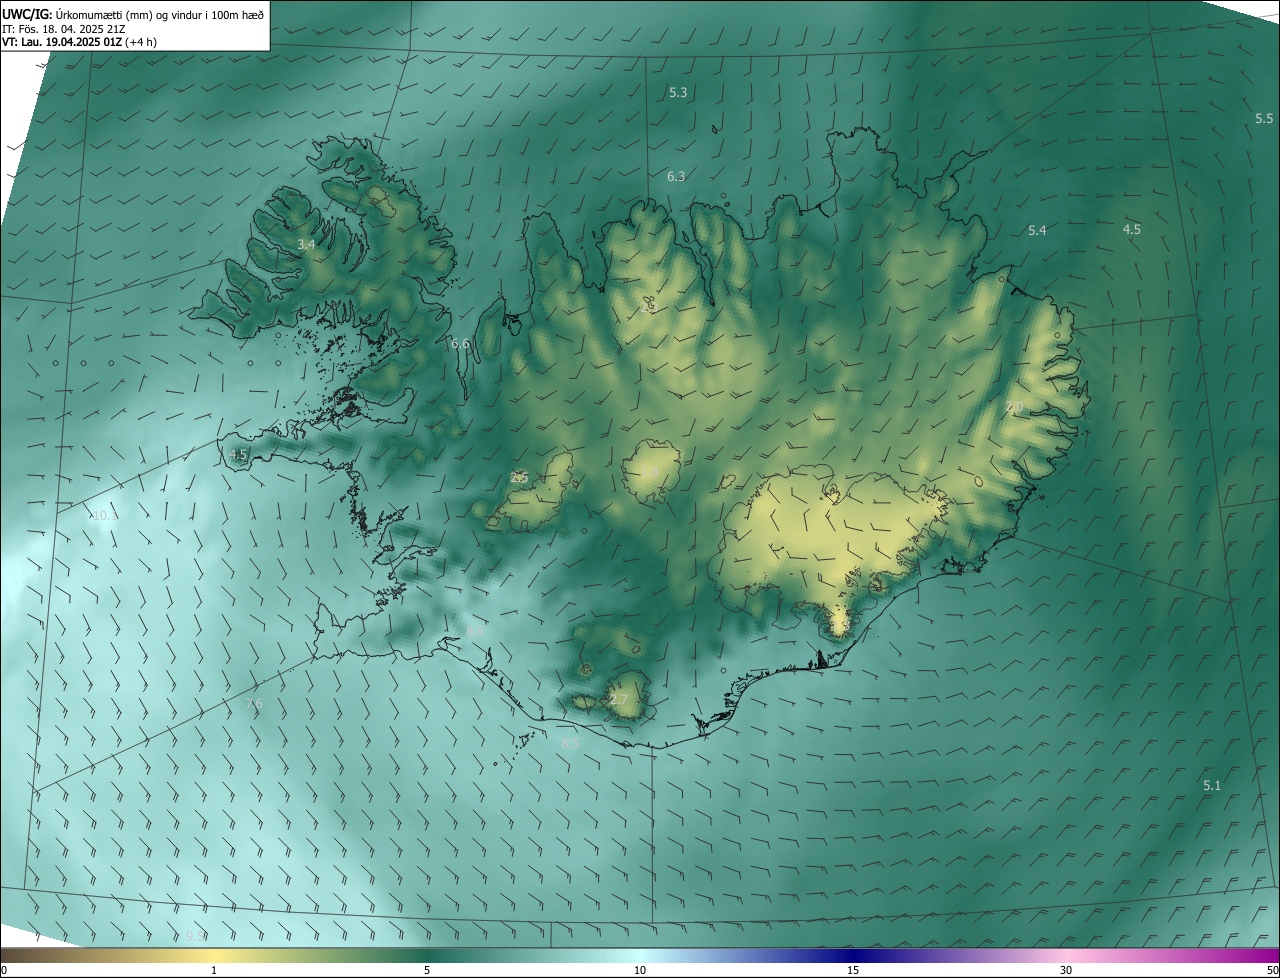
Task: Click the colorbar tick labeled 5
Action: pos(427,970)
